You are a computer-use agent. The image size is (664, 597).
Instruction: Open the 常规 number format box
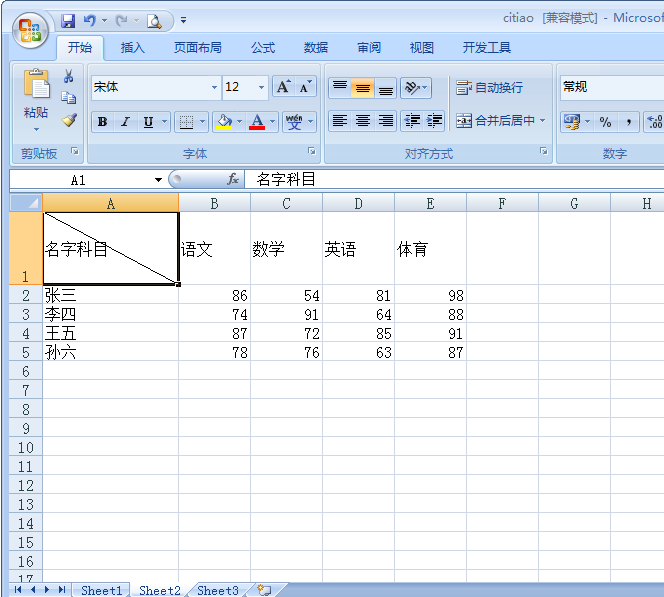612,87
